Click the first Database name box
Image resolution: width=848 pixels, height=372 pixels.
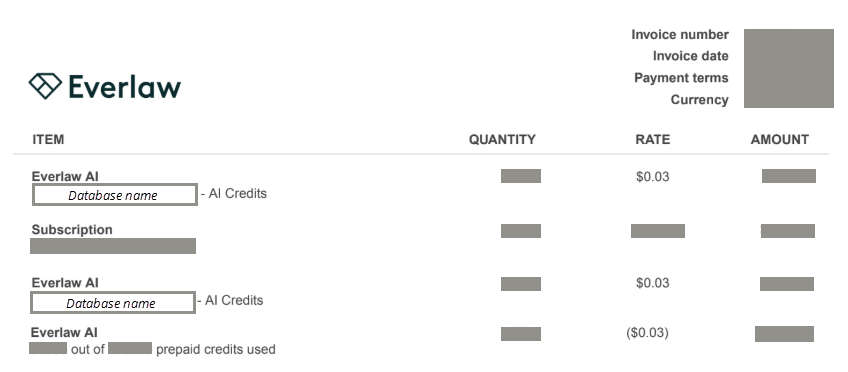coord(114,195)
